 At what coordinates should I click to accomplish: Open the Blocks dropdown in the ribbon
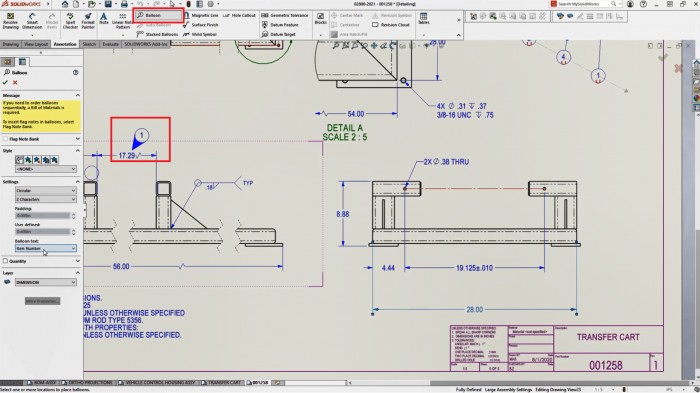[321, 35]
